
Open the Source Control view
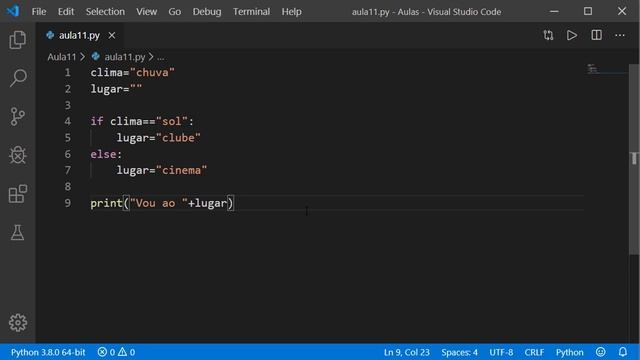coord(18,116)
